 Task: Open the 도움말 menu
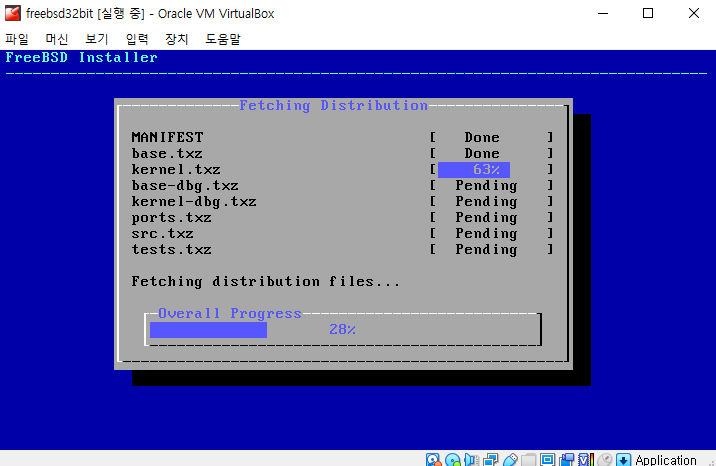tap(223, 39)
